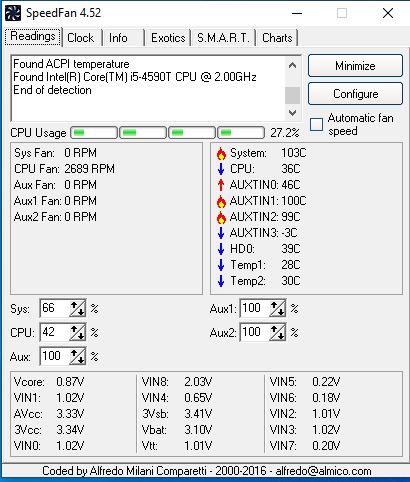This screenshot has width=410, height=482.
Task: Click the 'Sys Fan: 0 RPM' reading
Action: click(55, 153)
